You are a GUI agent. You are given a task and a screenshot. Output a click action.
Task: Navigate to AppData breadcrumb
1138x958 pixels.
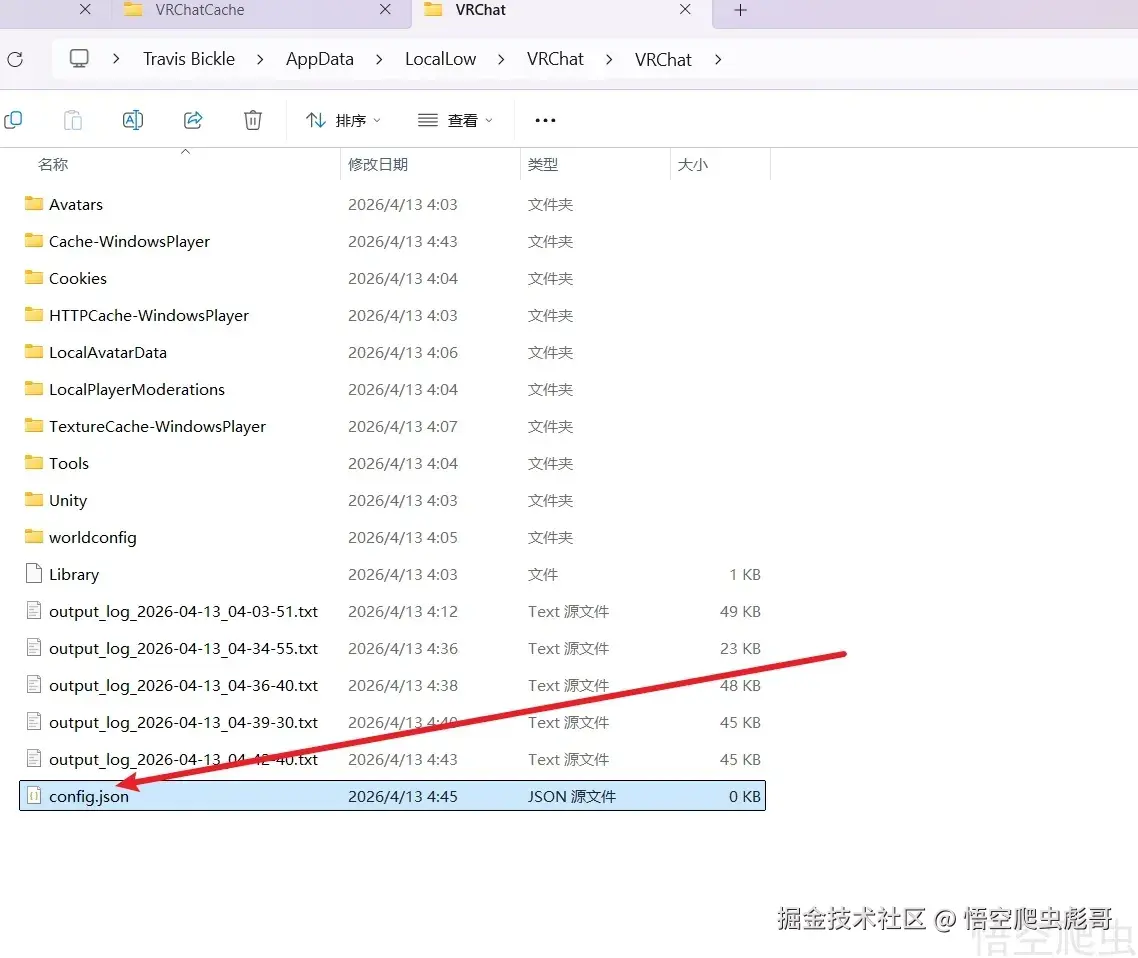pos(319,60)
